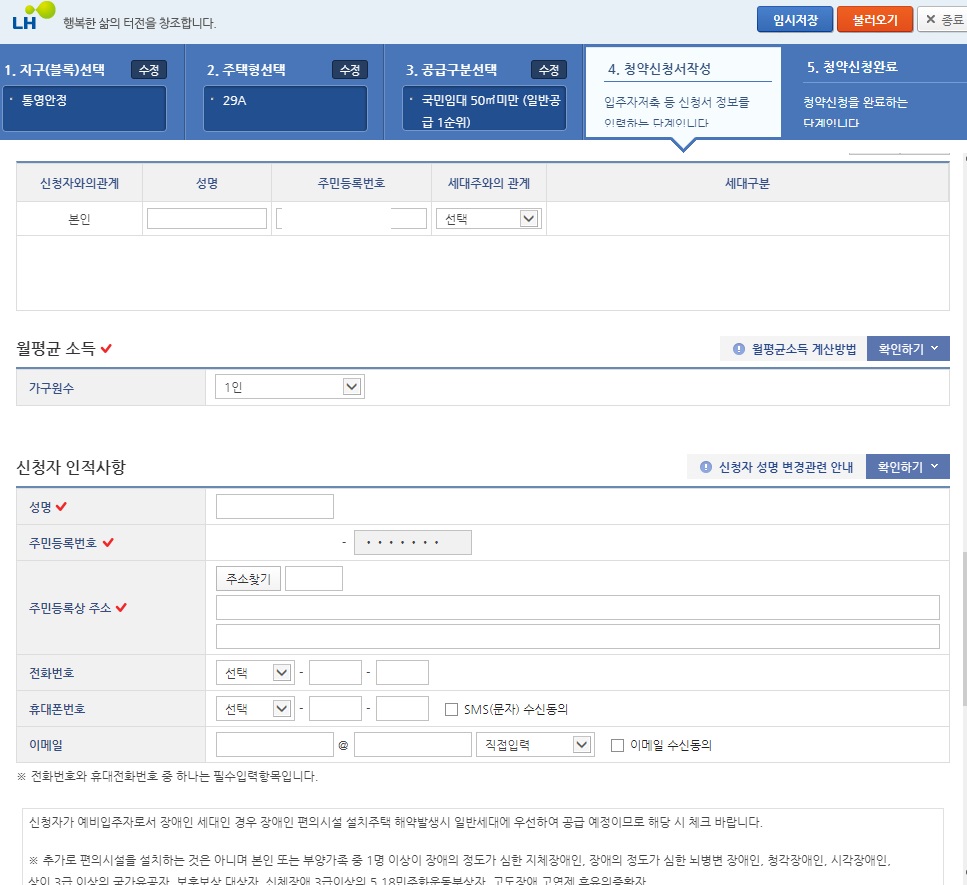Click the 임시저장 button to save temporarily
This screenshot has width=967, height=885.
click(x=794, y=19)
